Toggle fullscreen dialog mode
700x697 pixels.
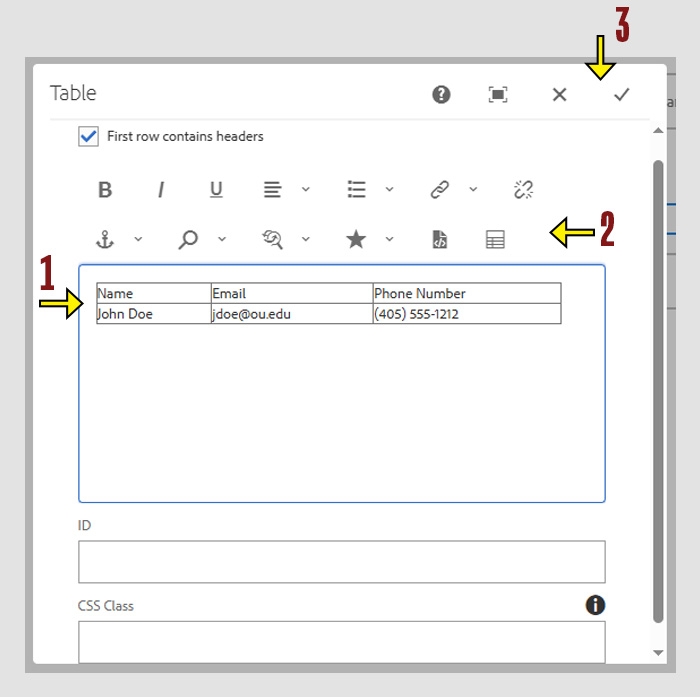tap(498, 95)
